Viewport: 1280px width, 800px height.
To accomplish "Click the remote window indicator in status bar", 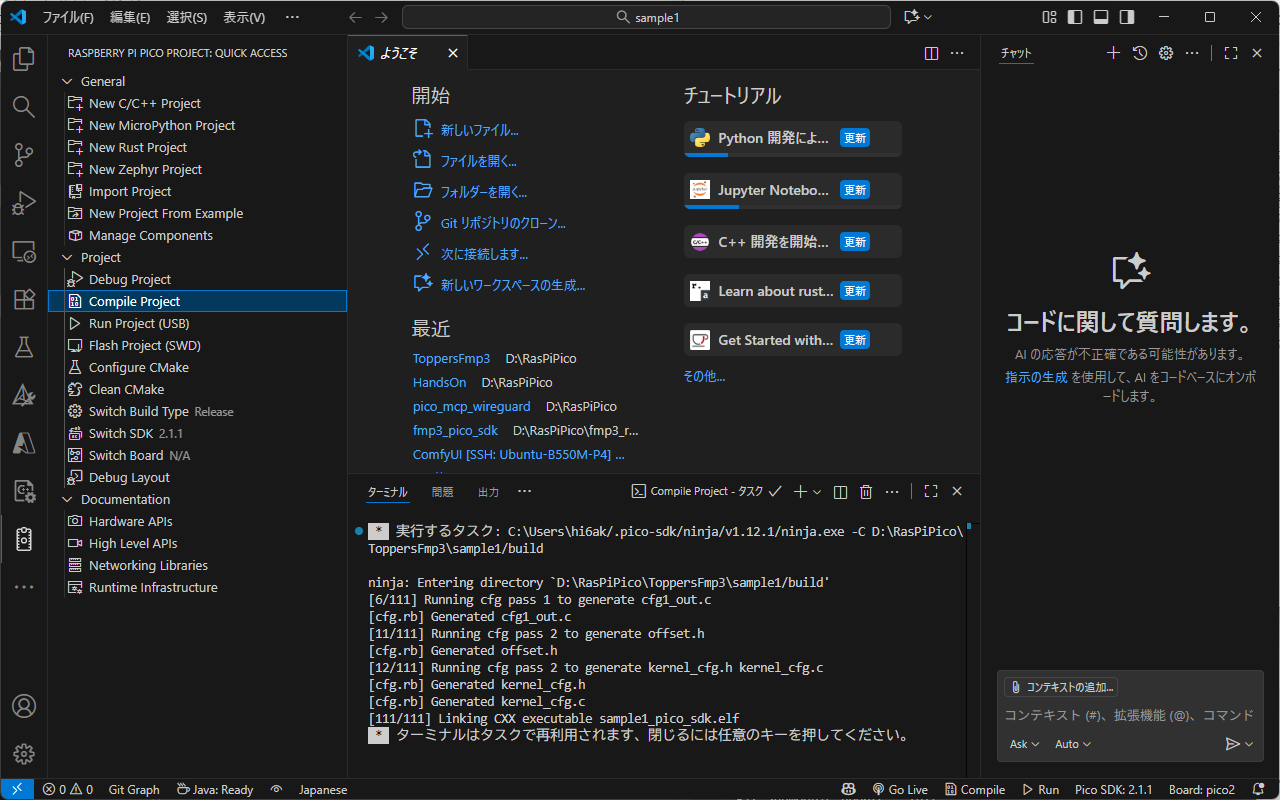I will (x=16, y=789).
